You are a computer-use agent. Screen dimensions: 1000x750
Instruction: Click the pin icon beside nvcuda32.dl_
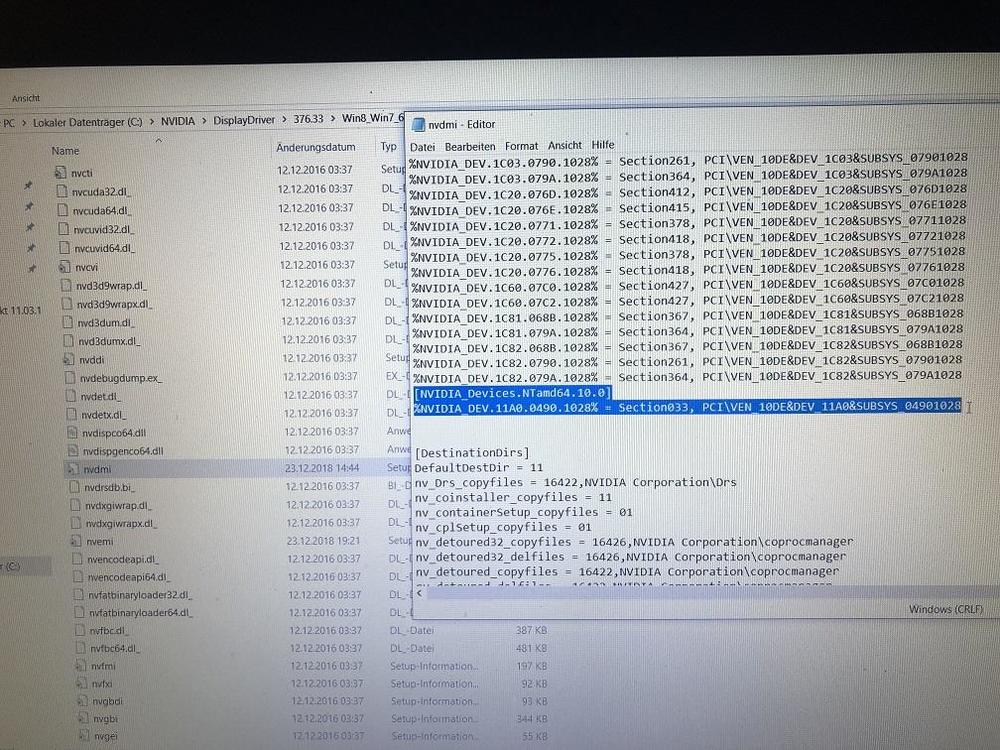click(29, 187)
